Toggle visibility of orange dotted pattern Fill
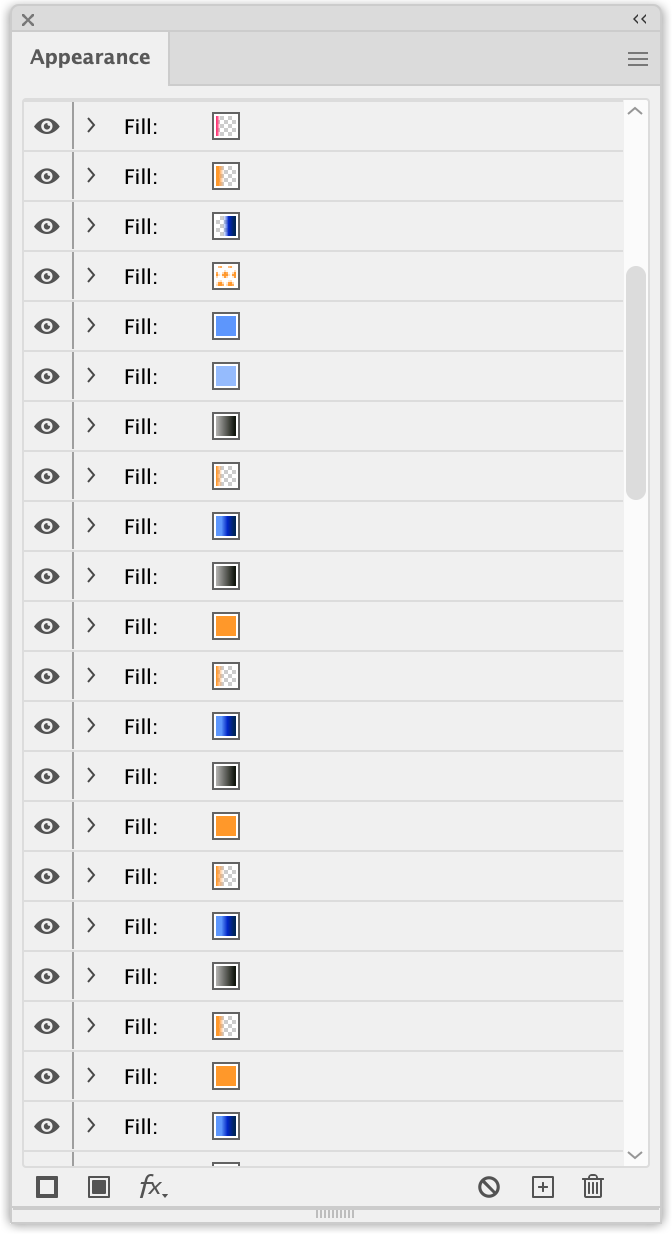The image size is (672, 1238). tap(47, 277)
